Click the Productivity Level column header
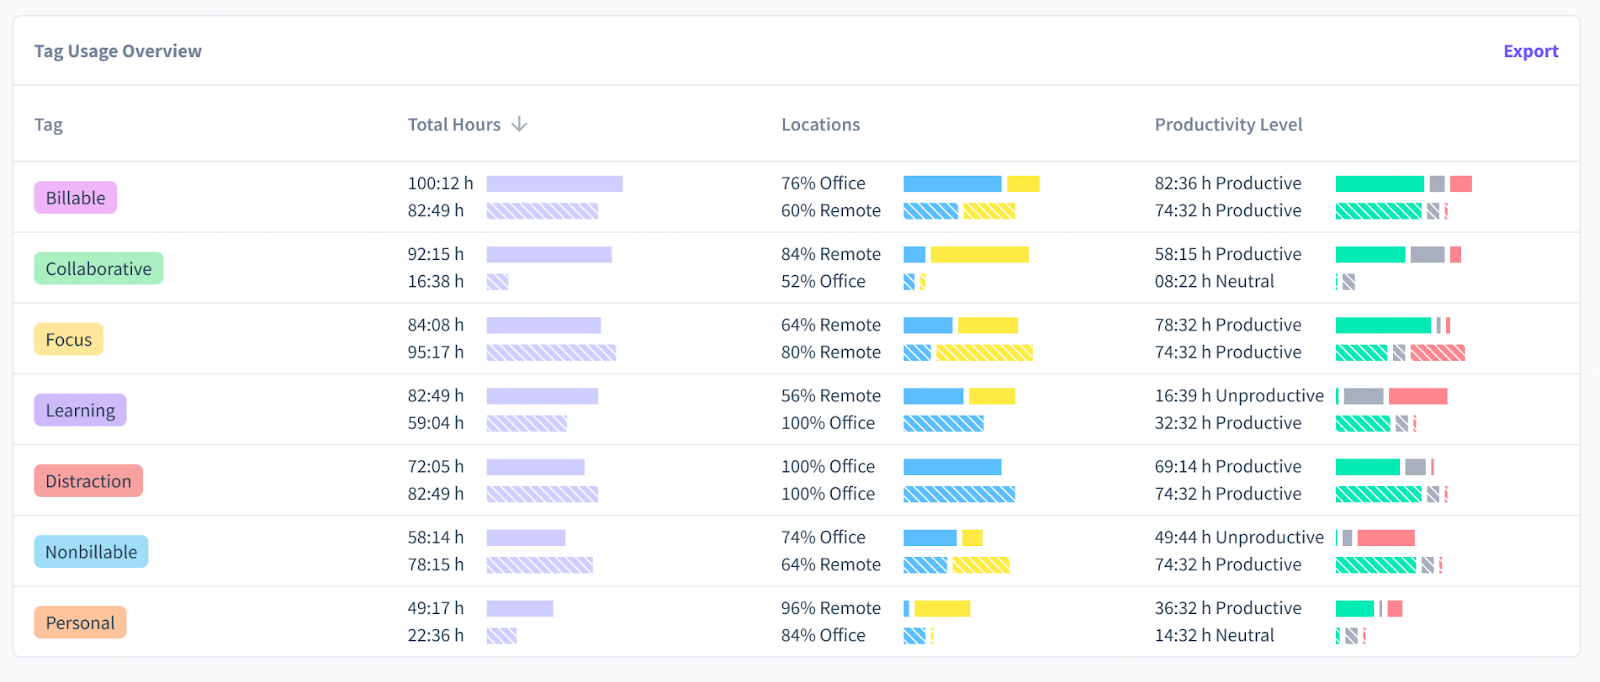1600x682 pixels. 1228,125
